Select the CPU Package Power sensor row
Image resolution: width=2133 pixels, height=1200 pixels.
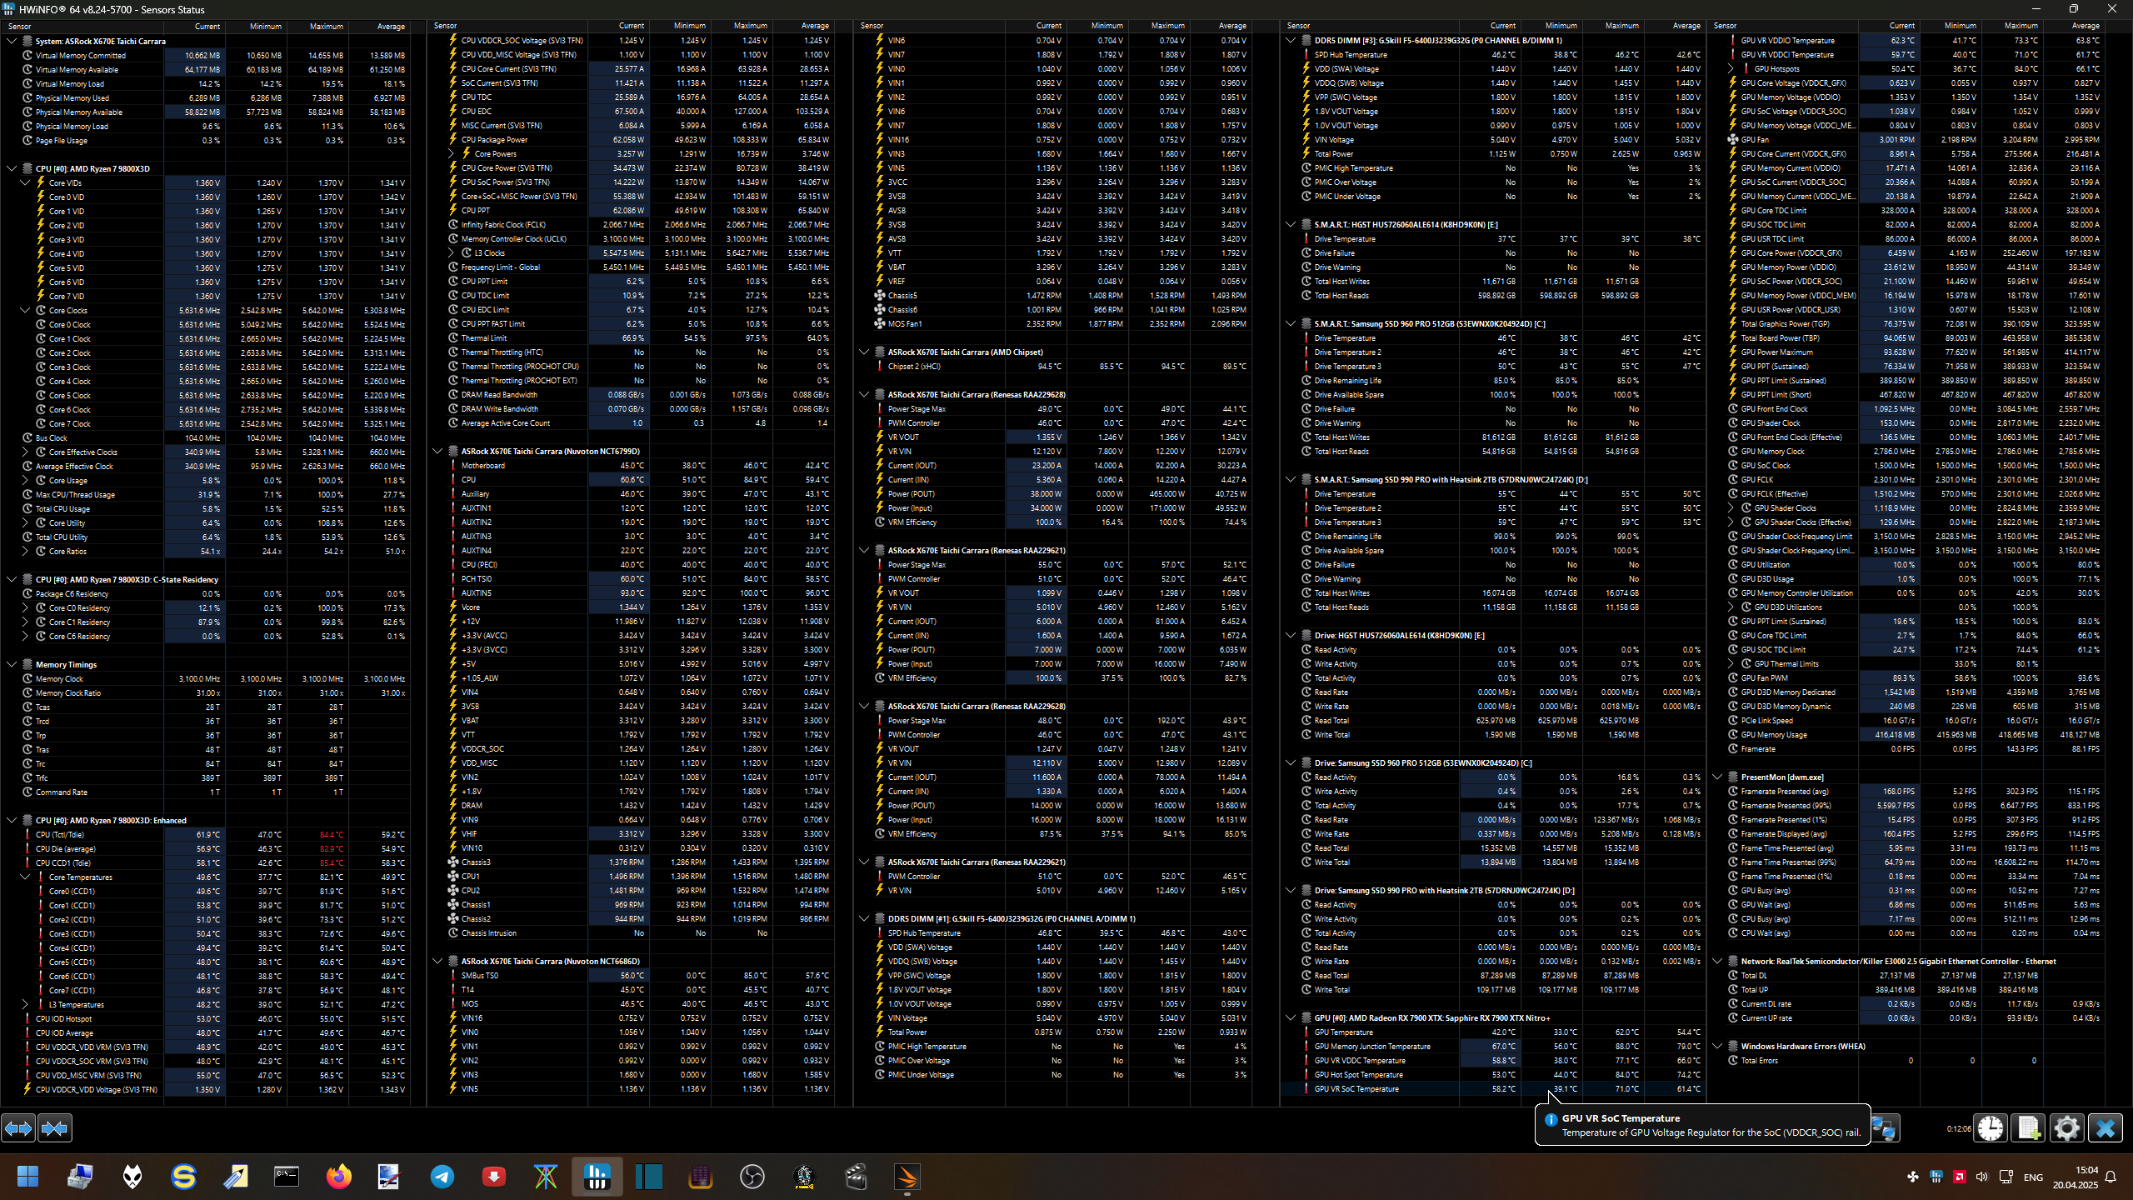click(x=494, y=140)
